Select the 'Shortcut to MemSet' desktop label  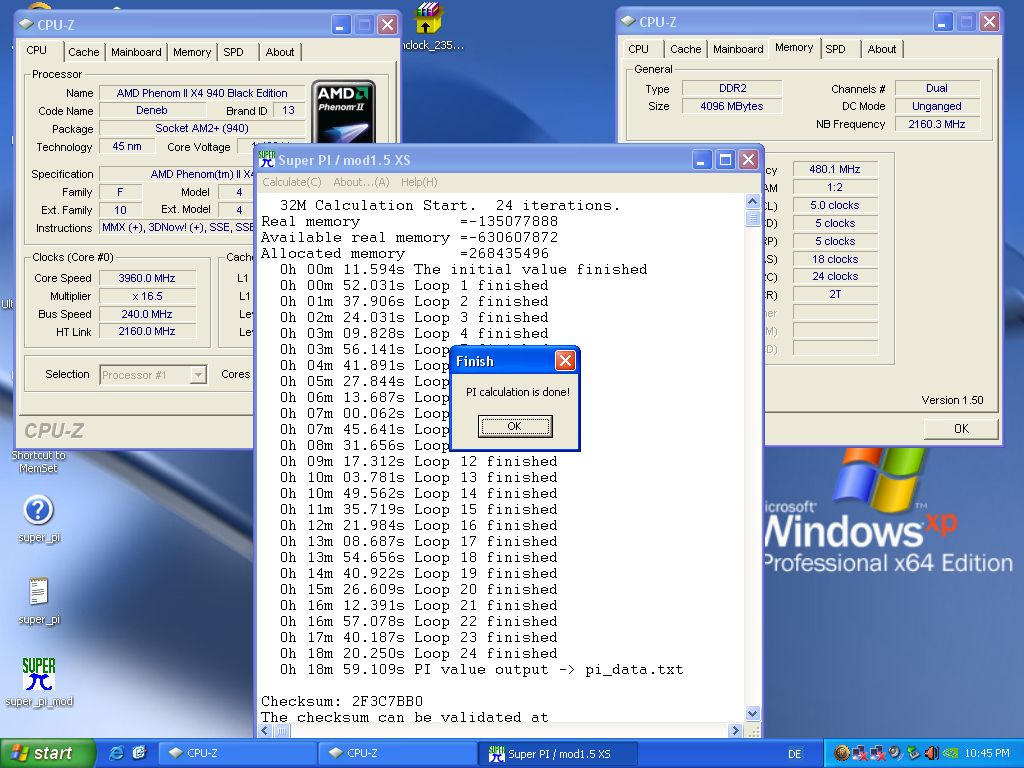coord(39,462)
